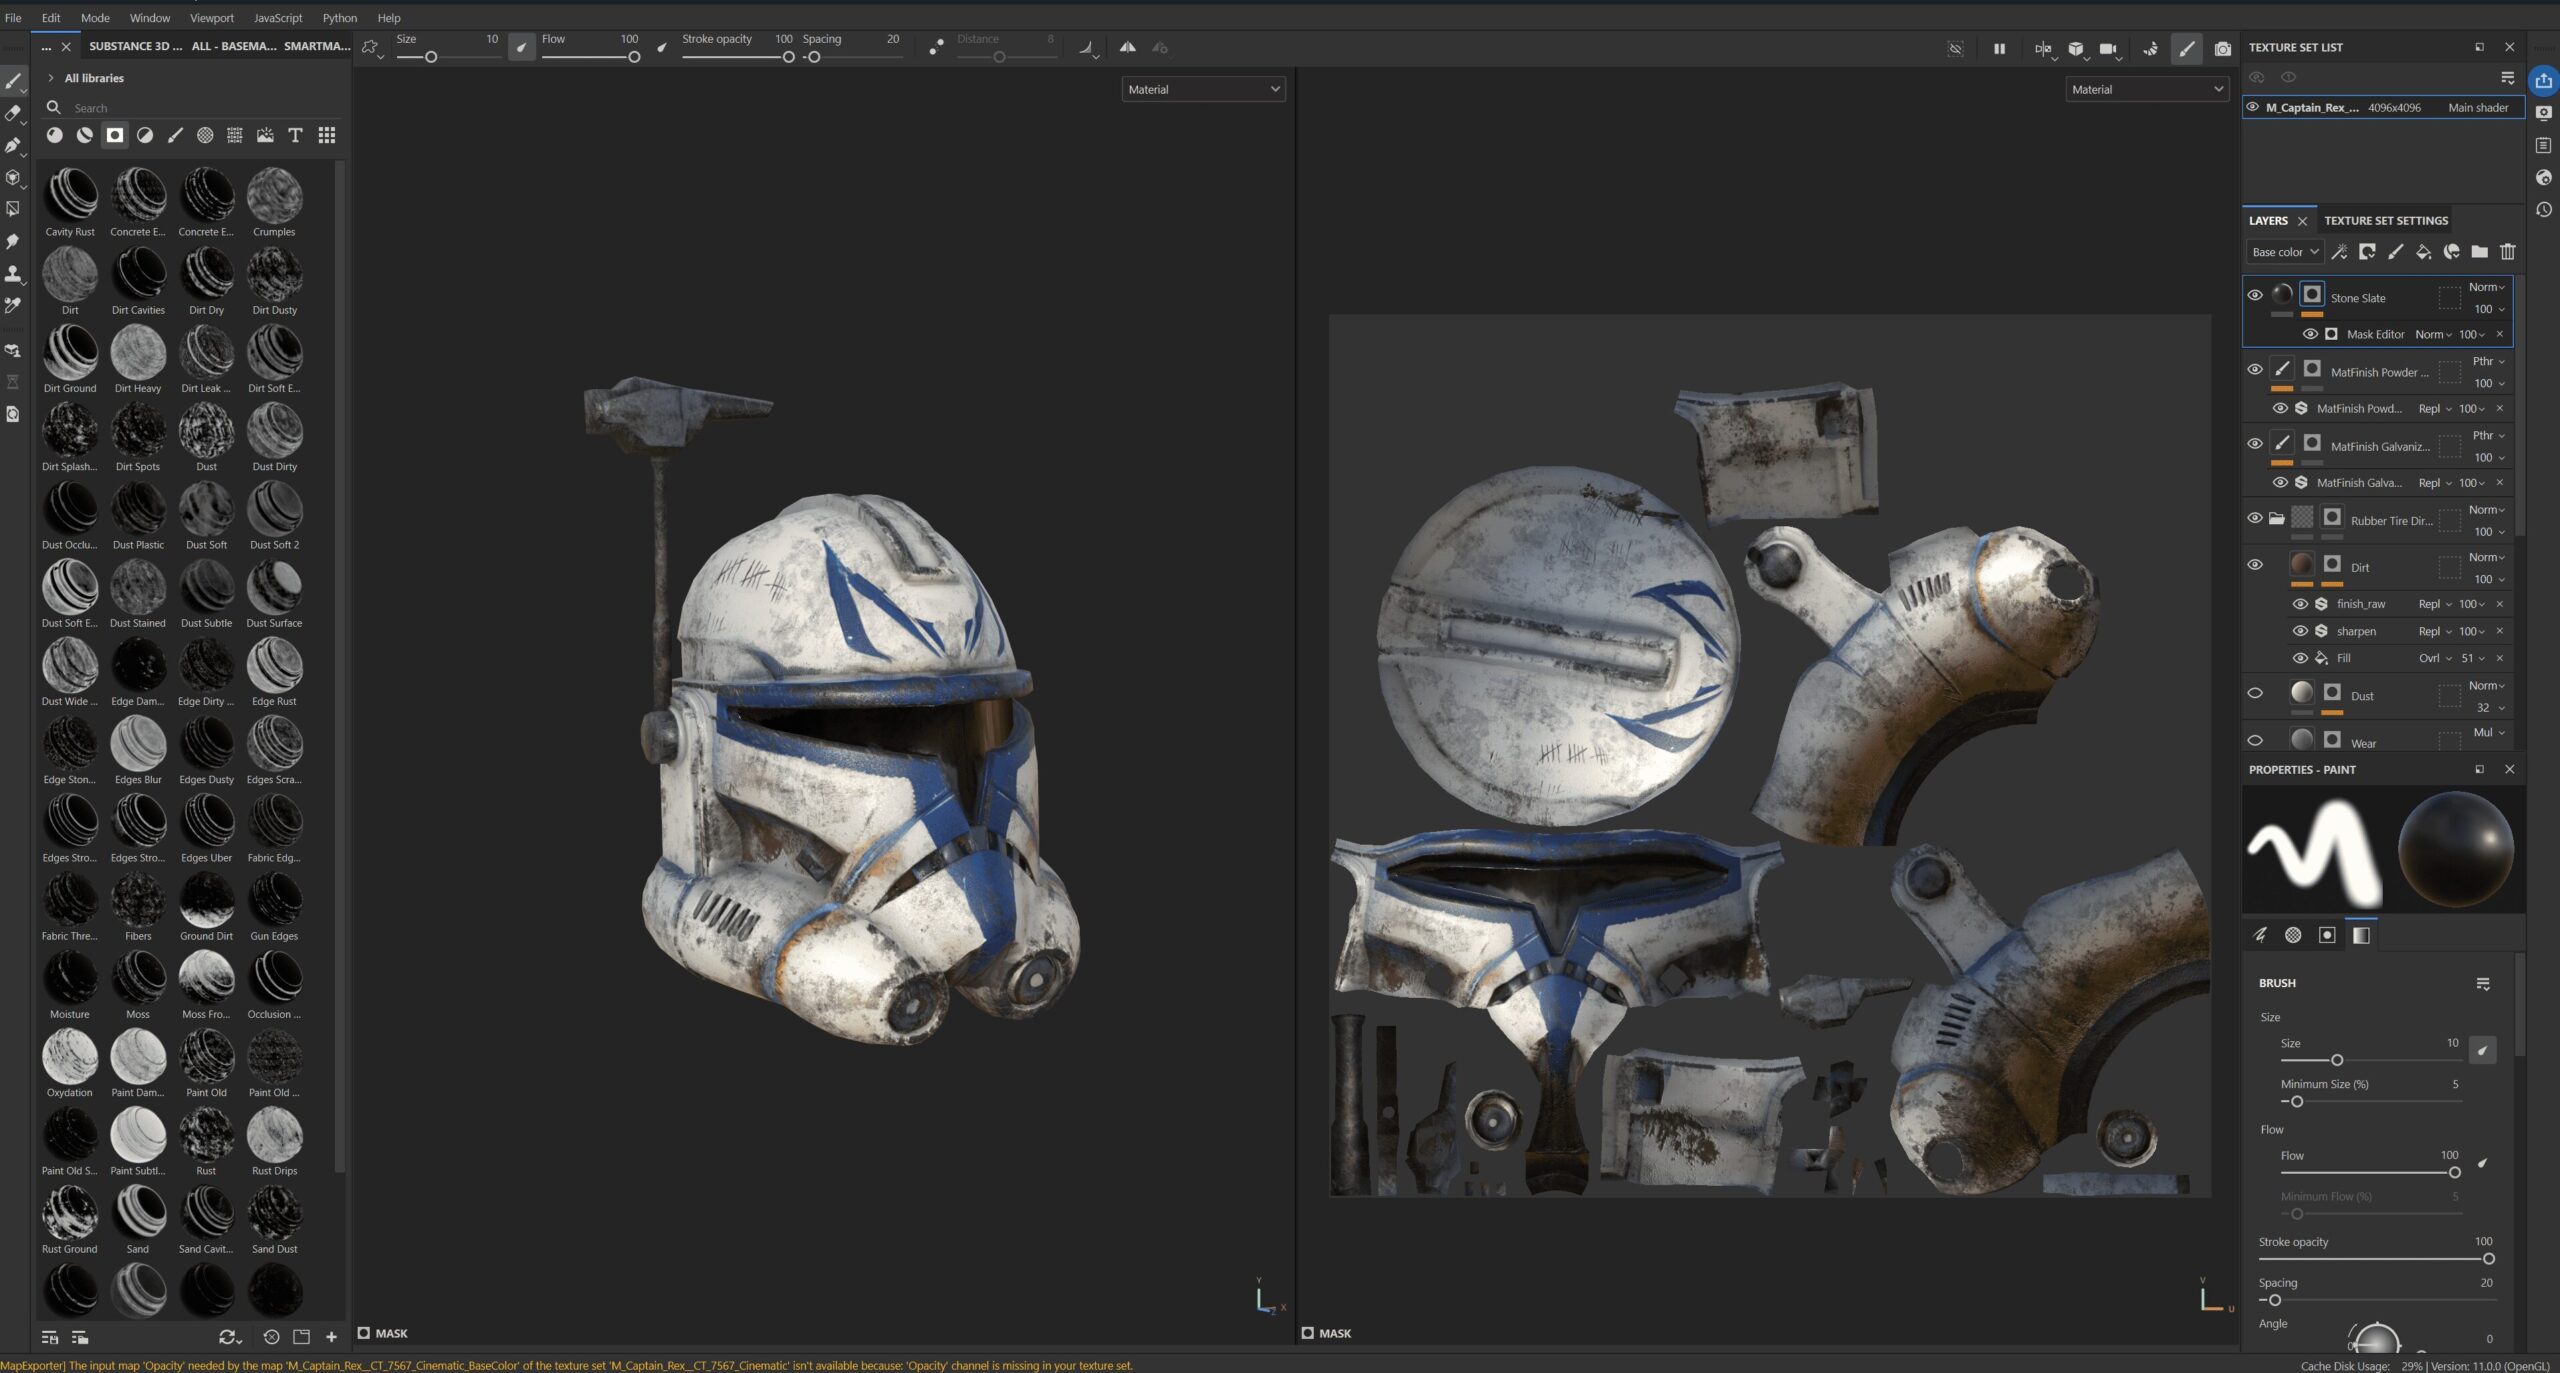Viewport: 2560px width, 1373px height.
Task: Hide the MatFinish Galvanized layer
Action: pyautogui.click(x=2254, y=444)
